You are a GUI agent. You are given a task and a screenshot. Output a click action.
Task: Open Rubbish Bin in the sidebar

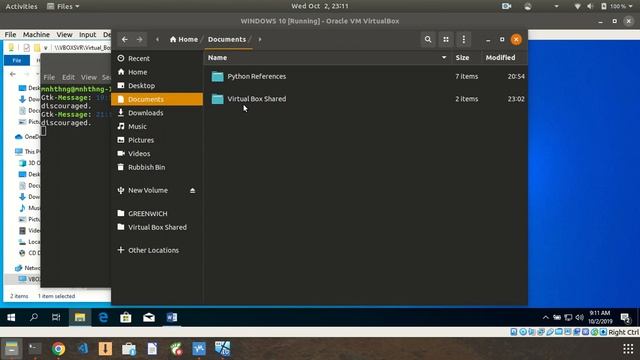(x=157, y=167)
